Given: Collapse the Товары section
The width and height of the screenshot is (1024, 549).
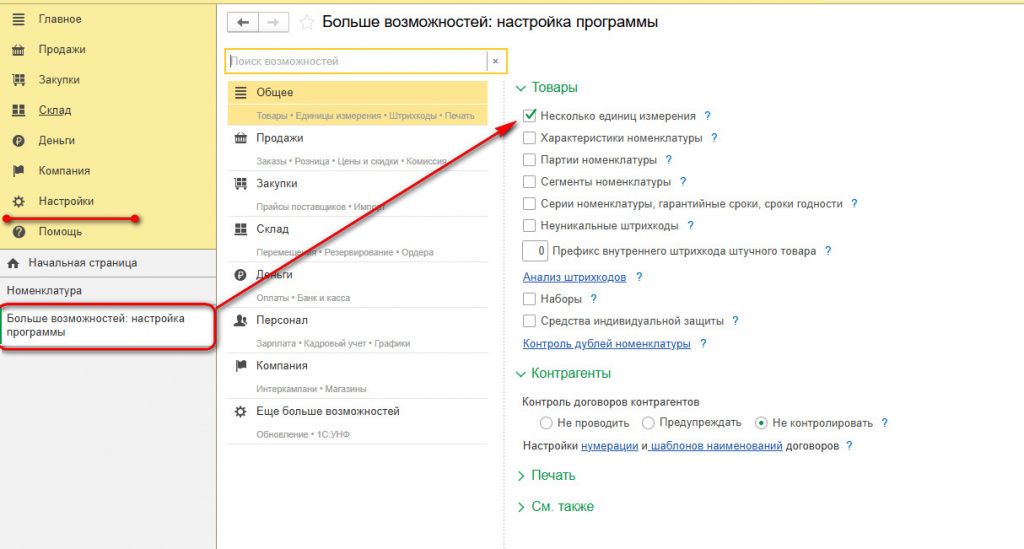Looking at the screenshot, I should pyautogui.click(x=520, y=88).
